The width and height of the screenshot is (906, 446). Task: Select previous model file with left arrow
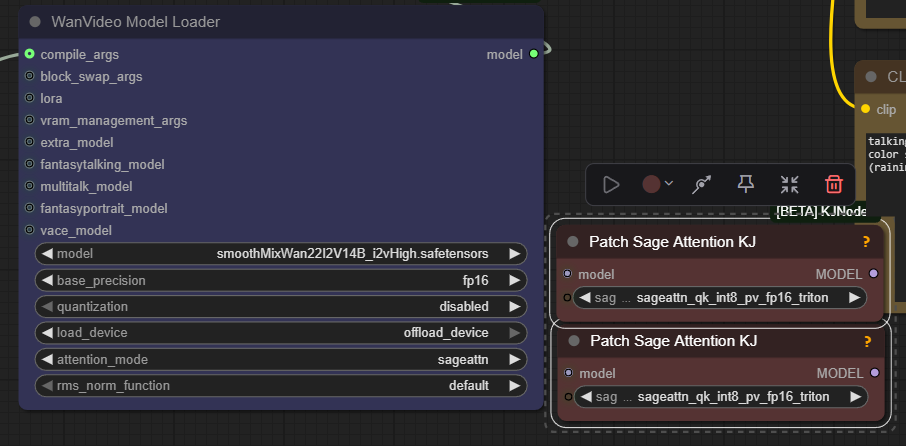(47, 254)
